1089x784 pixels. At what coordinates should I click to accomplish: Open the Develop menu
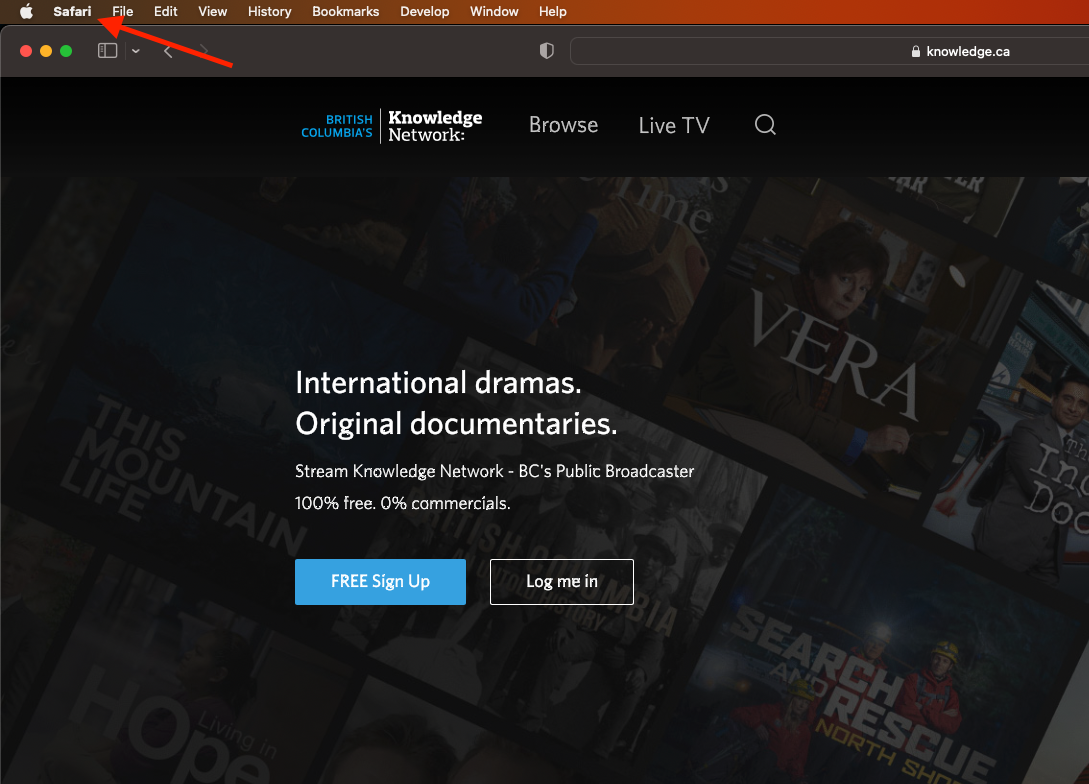(x=424, y=11)
